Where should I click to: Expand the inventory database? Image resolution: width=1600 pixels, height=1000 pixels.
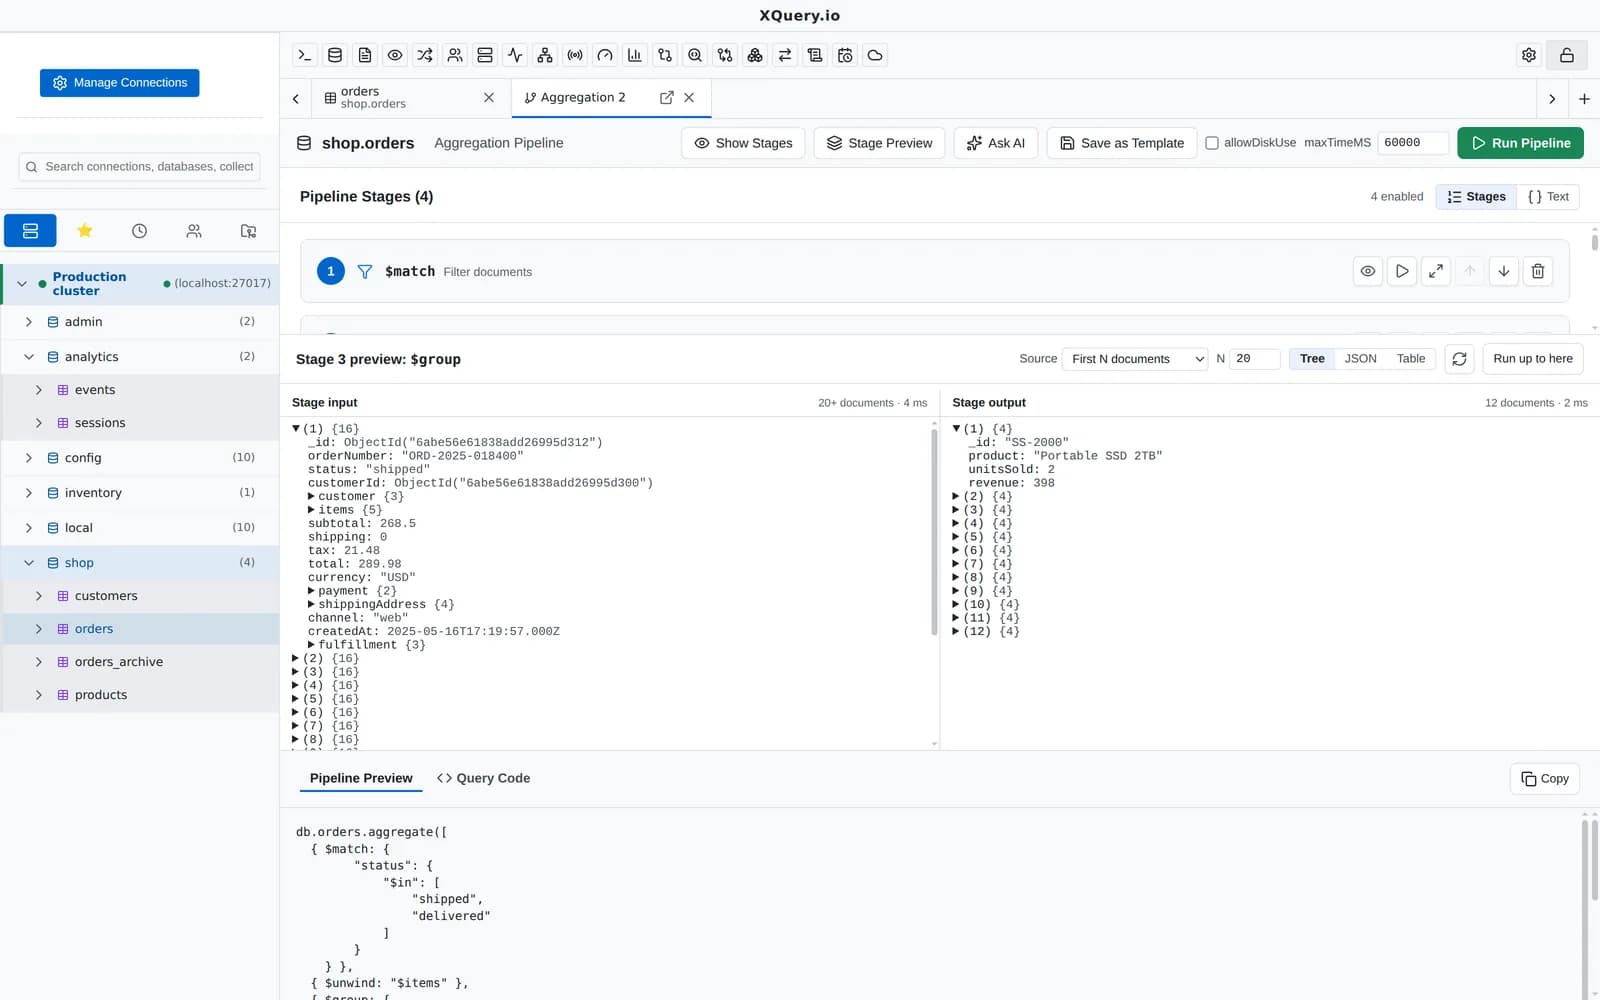click(x=29, y=493)
